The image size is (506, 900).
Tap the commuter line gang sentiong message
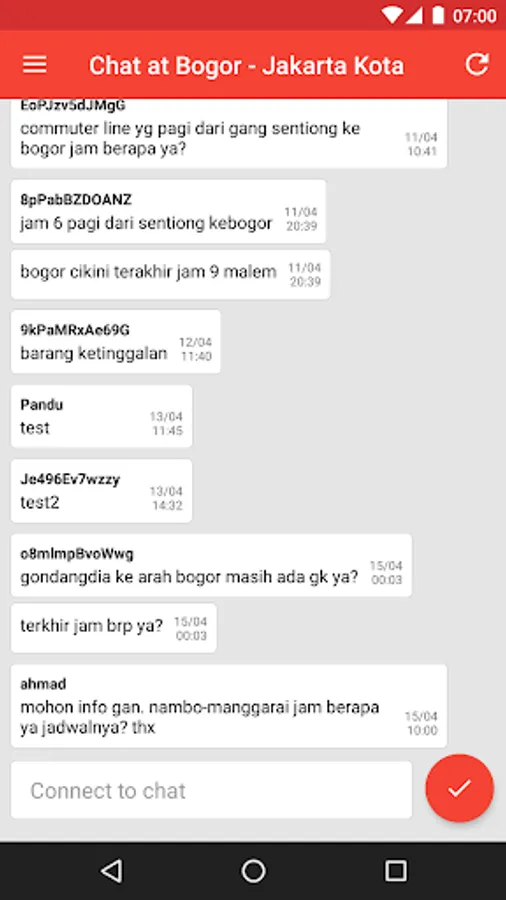[229, 134]
